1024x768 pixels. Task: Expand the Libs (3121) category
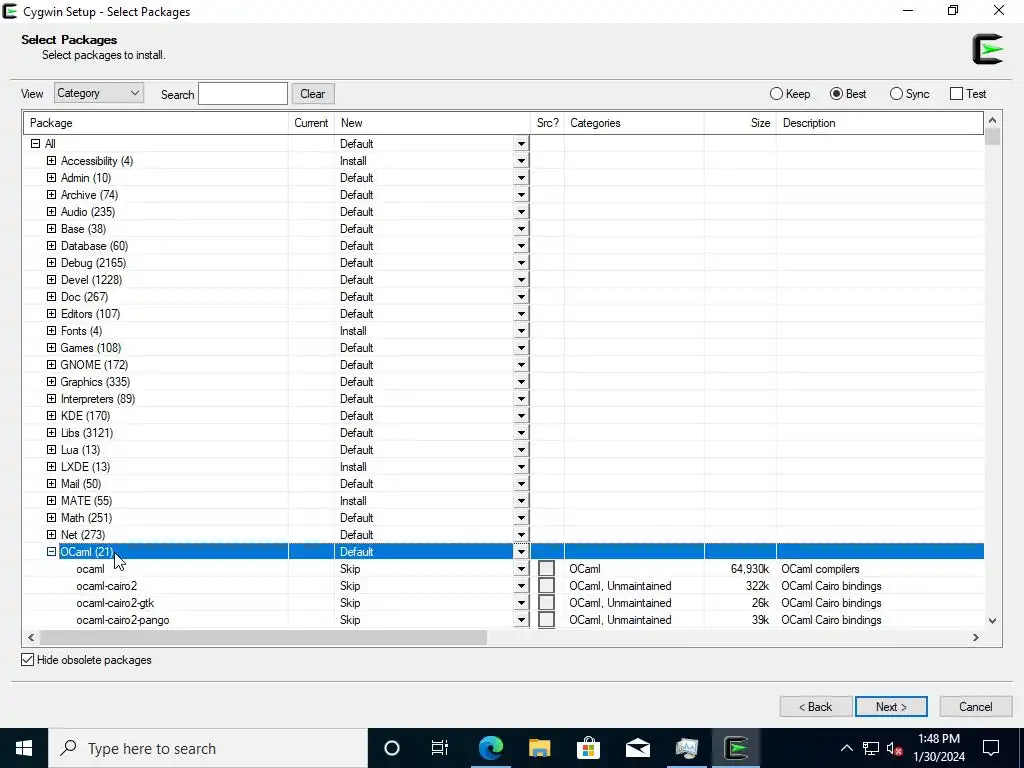(52, 432)
